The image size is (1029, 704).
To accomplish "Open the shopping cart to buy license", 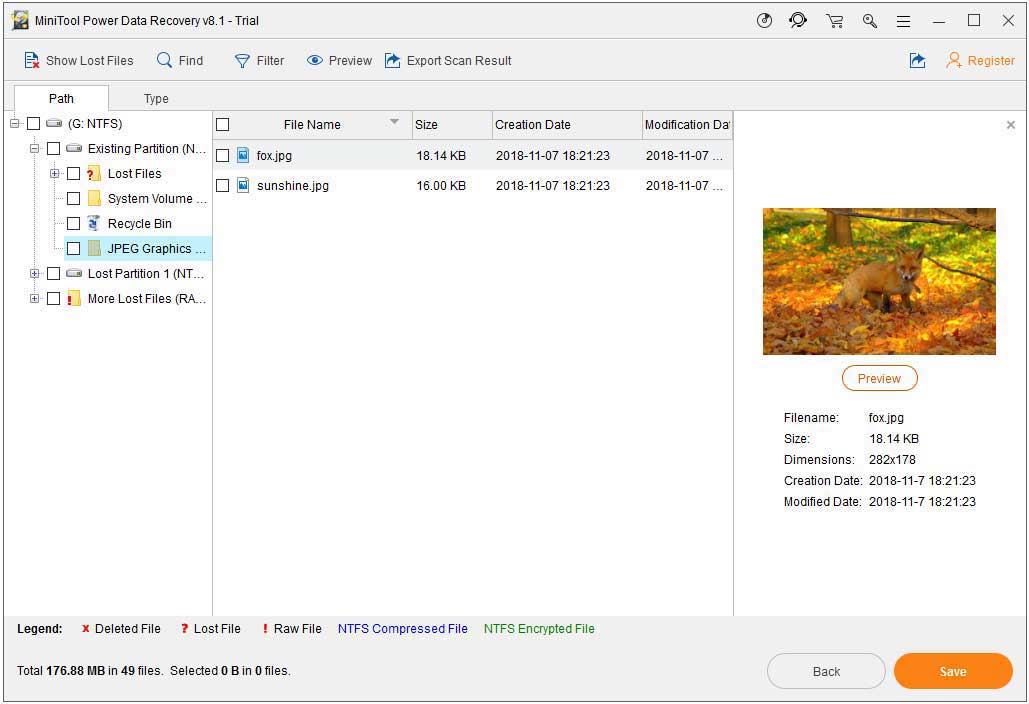I will 834,20.
